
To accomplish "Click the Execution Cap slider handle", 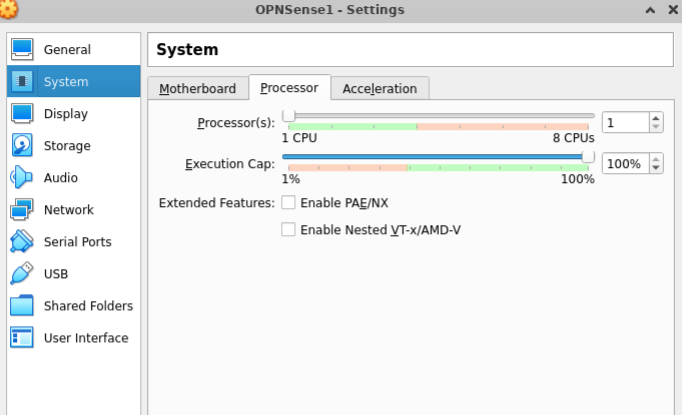I will 588,157.
